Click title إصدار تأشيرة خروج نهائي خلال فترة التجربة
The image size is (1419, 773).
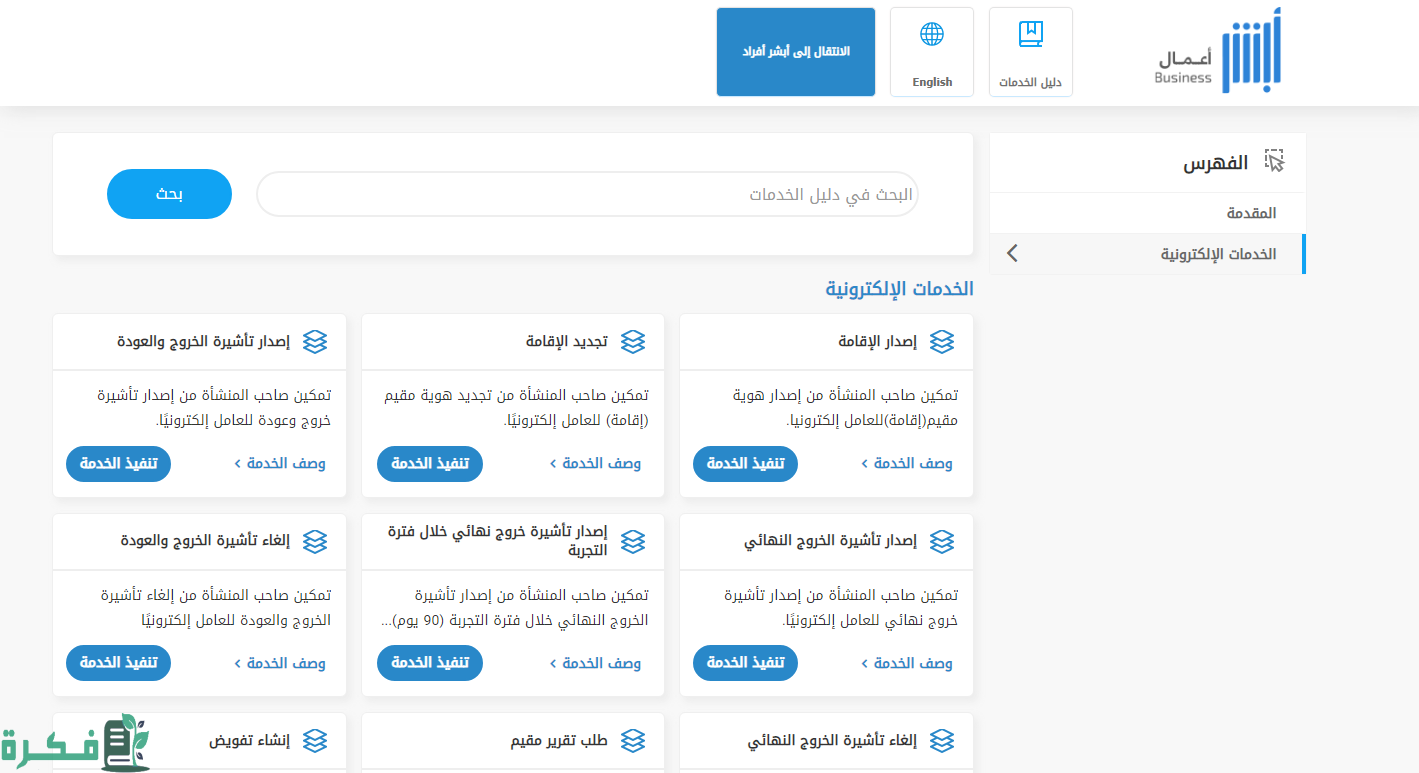click(498, 541)
